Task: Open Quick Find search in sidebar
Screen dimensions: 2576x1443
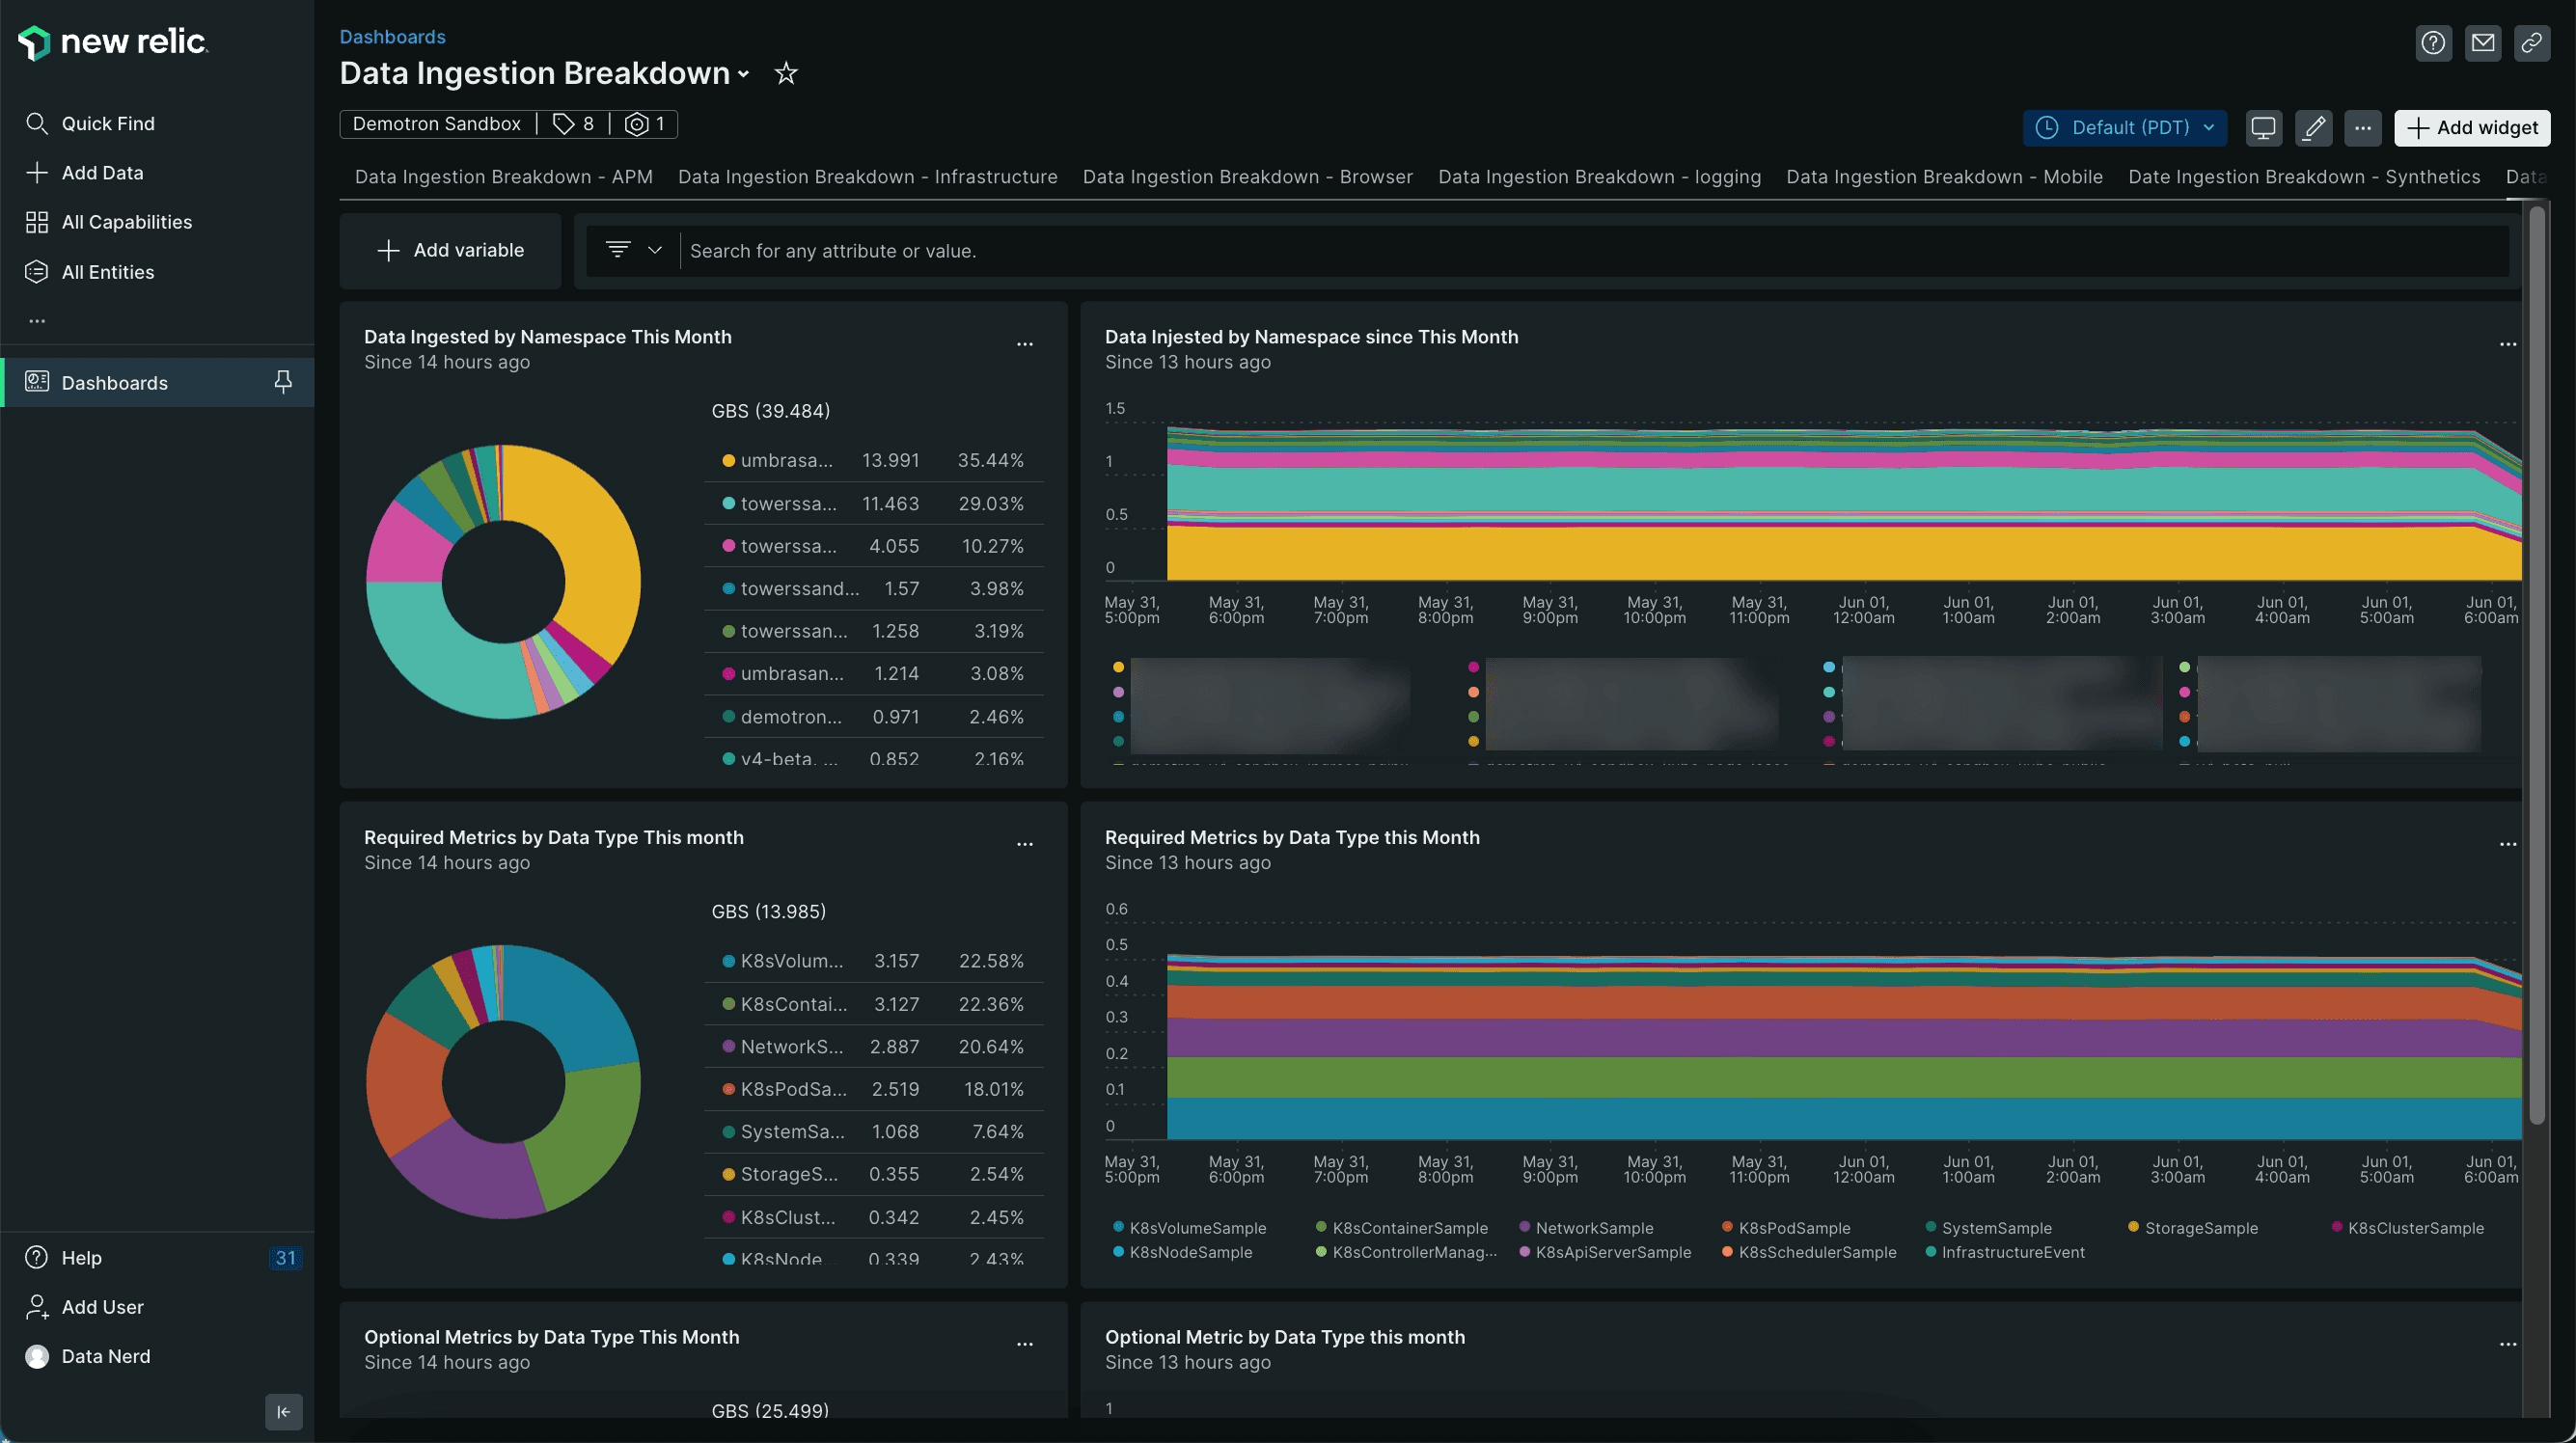Action: pyautogui.click(x=108, y=123)
